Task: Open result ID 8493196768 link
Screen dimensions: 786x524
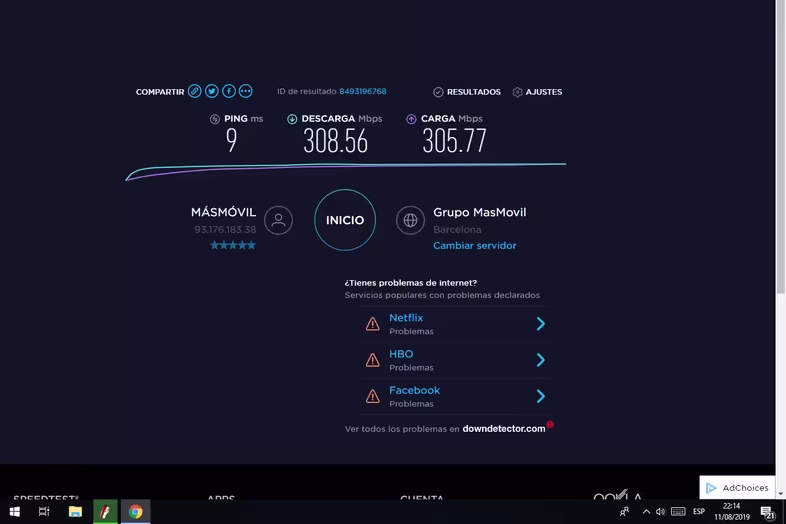Action: click(362, 91)
